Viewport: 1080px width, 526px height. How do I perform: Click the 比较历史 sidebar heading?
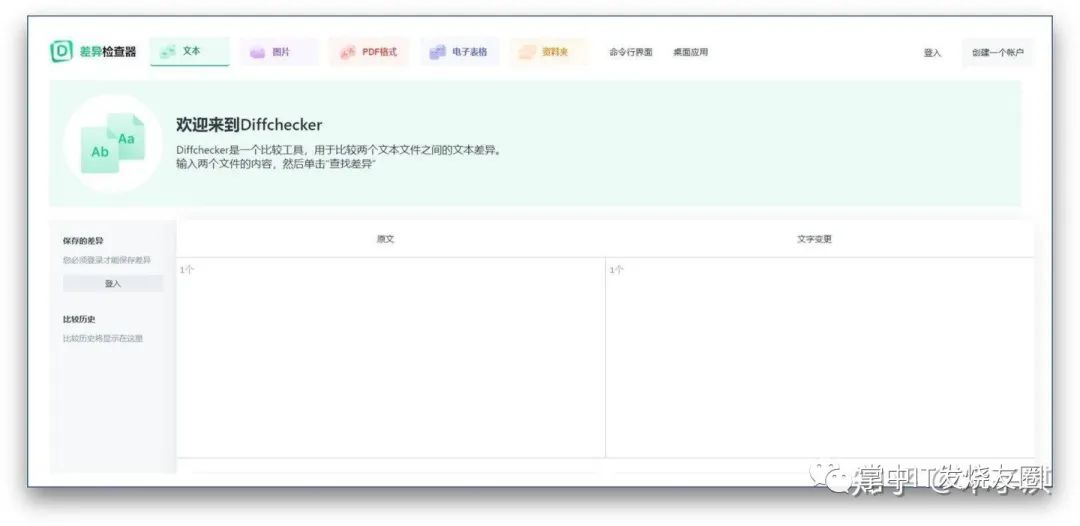[x=79, y=319]
